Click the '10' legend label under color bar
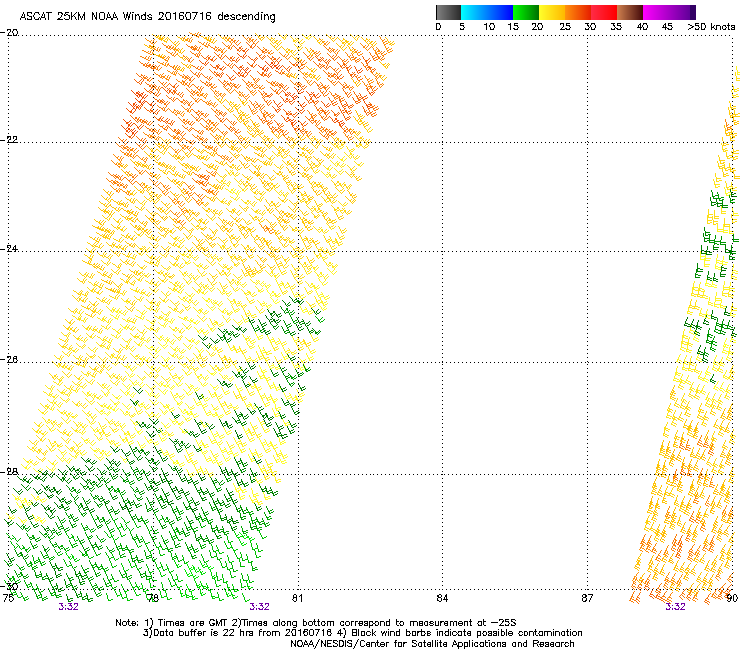740x650 pixels. pos(489,27)
